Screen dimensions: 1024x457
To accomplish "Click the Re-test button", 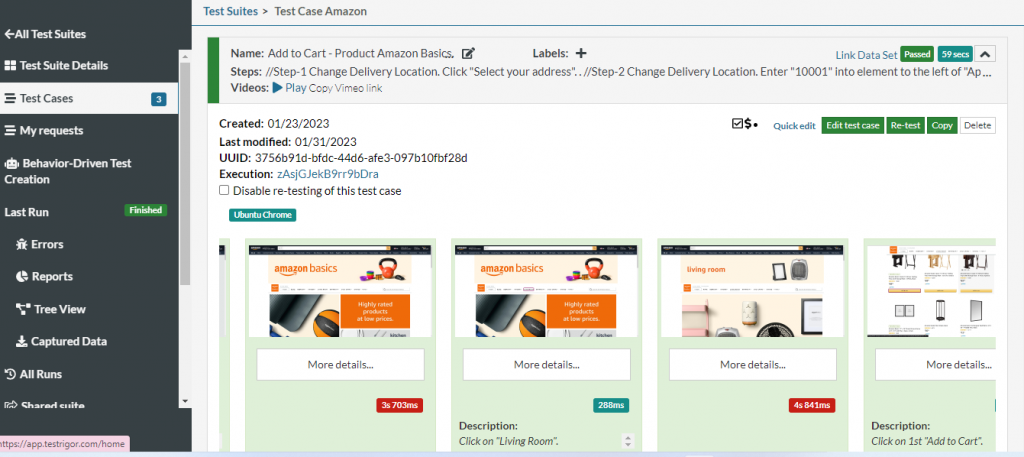I will pyautogui.click(x=904, y=125).
